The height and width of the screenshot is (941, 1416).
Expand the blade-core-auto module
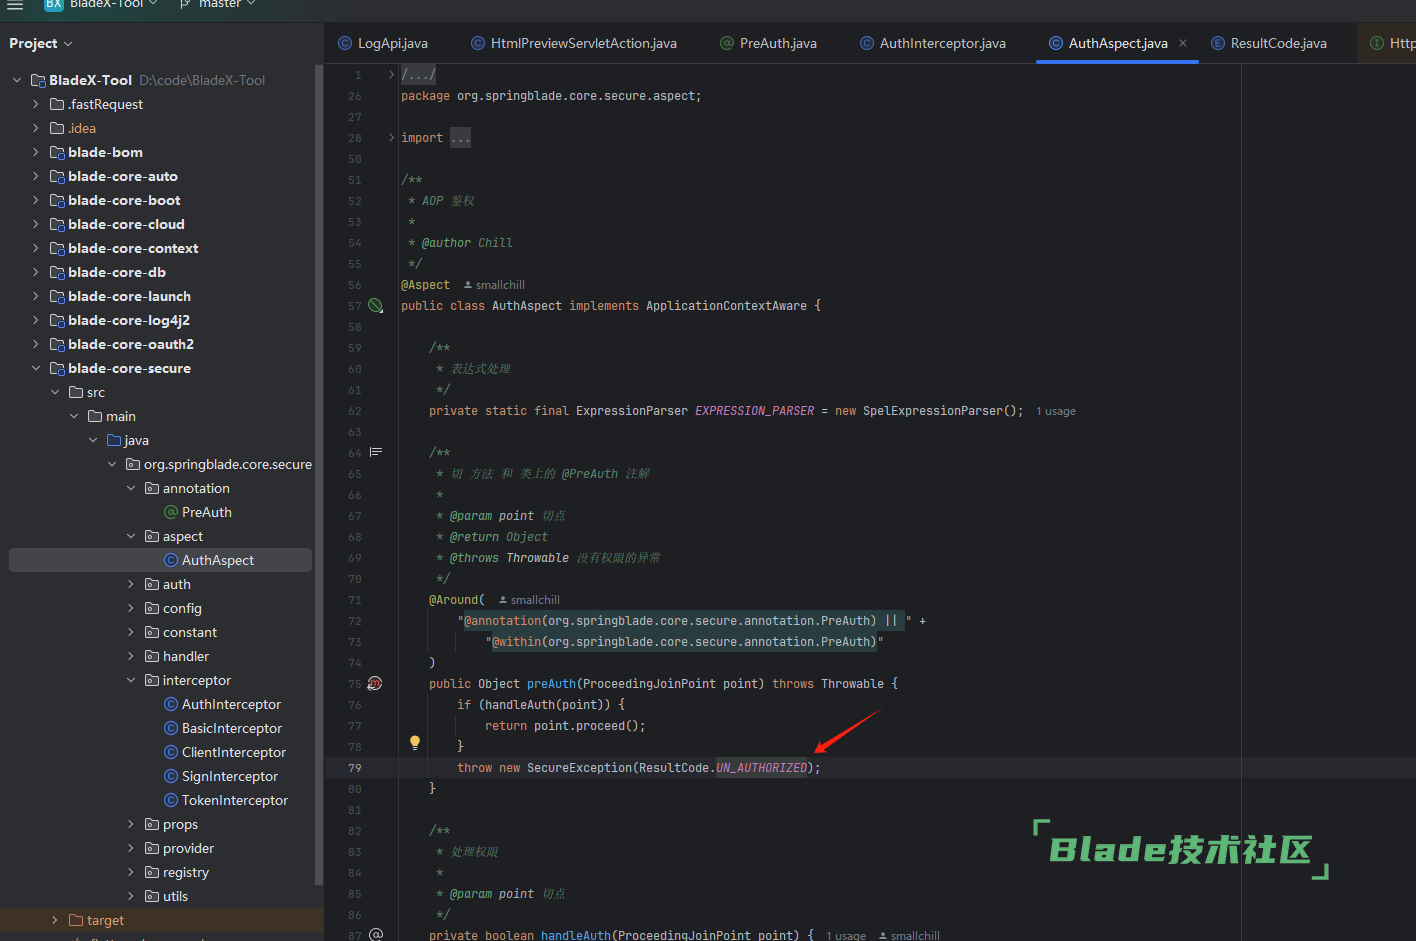click(x=36, y=176)
